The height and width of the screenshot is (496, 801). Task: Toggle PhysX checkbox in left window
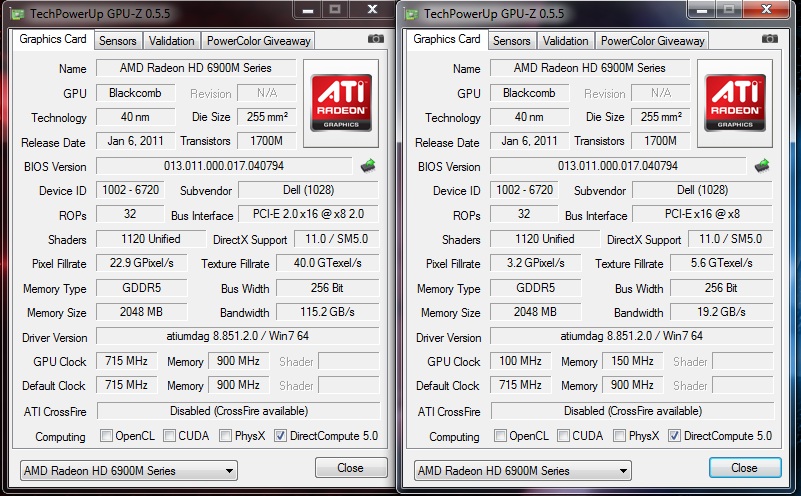(x=225, y=436)
